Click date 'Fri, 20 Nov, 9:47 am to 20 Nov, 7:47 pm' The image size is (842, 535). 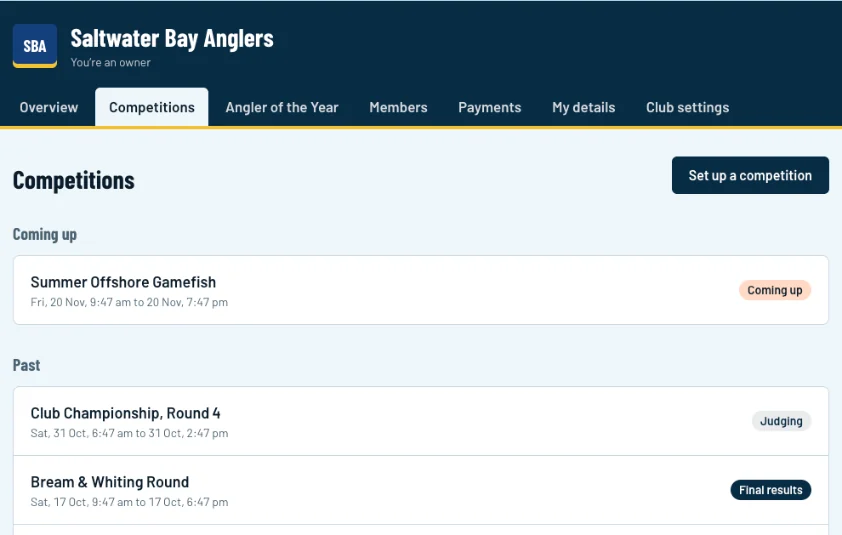click(129, 302)
